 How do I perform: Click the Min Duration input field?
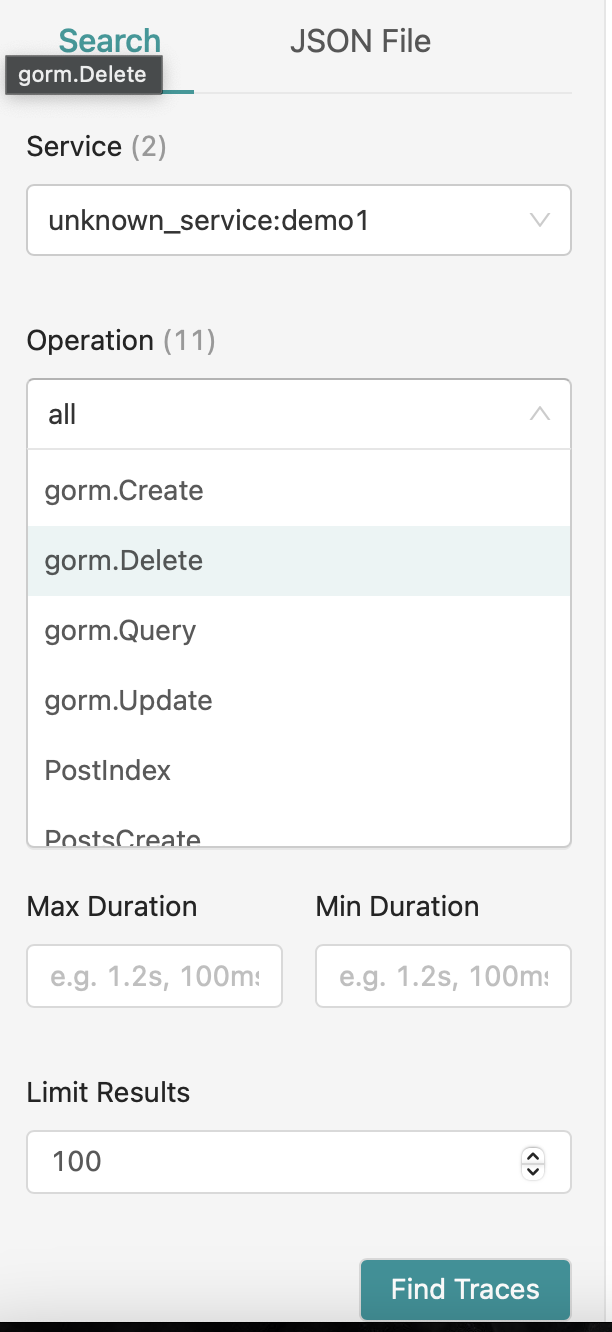pos(443,976)
